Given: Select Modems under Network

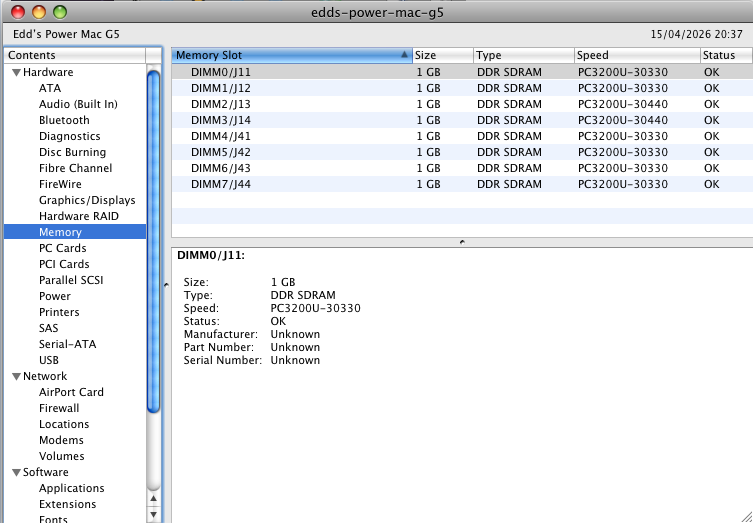Looking at the screenshot, I should tap(61, 440).
